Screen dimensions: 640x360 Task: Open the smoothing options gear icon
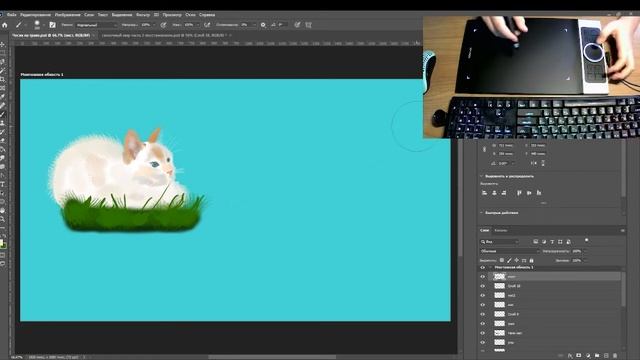263,25
